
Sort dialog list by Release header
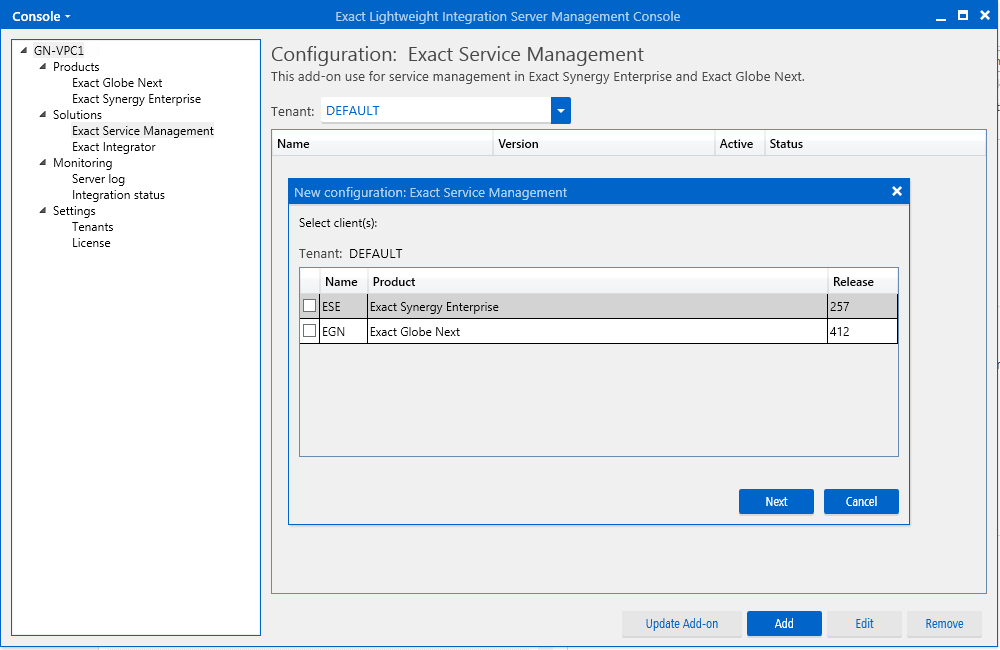[x=862, y=282]
